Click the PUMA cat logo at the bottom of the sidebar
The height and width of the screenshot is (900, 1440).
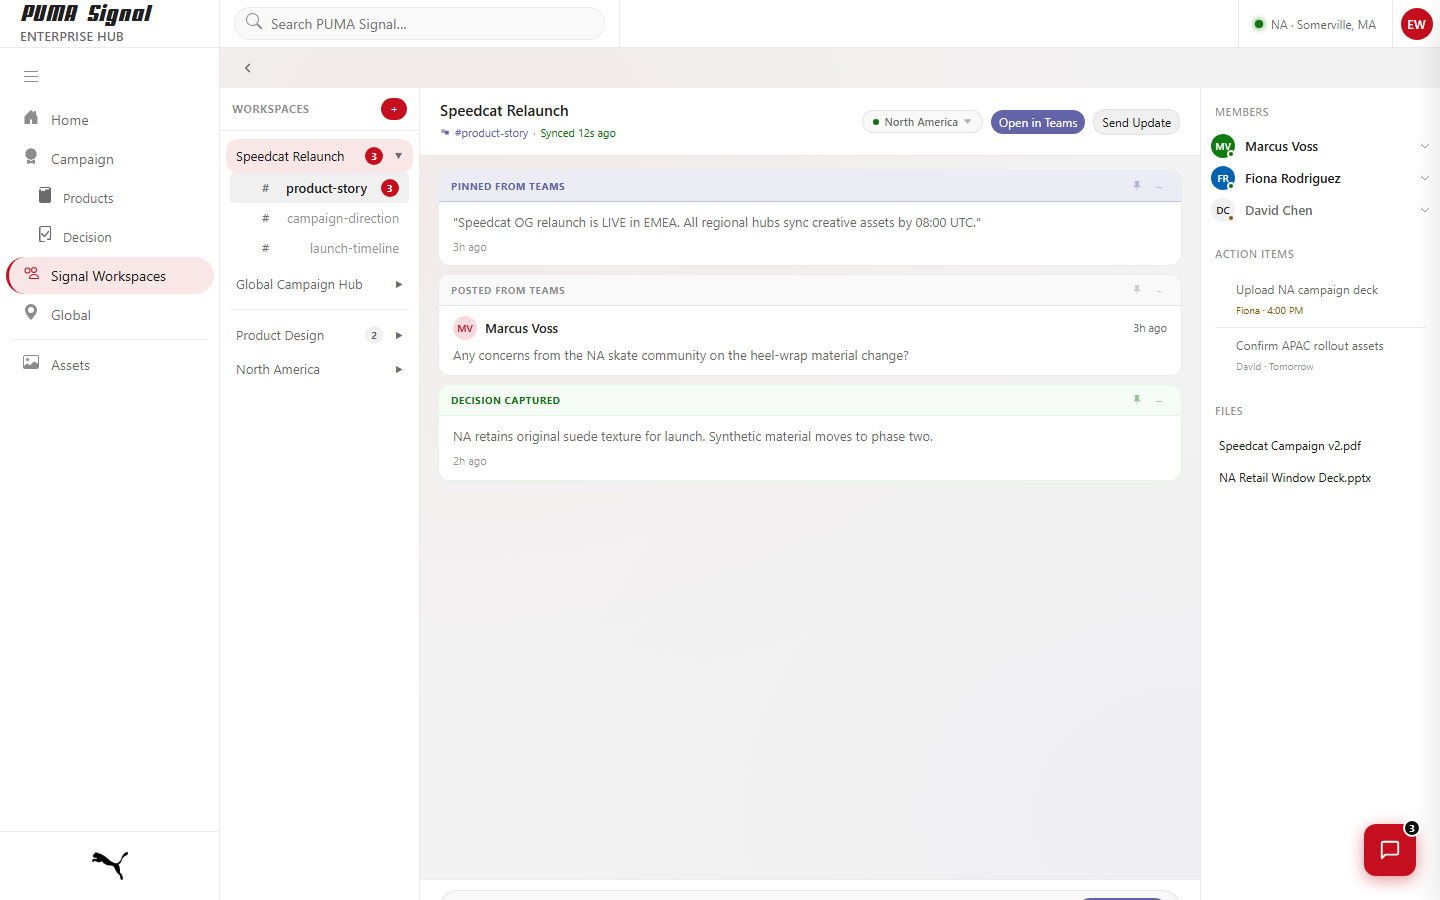pos(110,865)
